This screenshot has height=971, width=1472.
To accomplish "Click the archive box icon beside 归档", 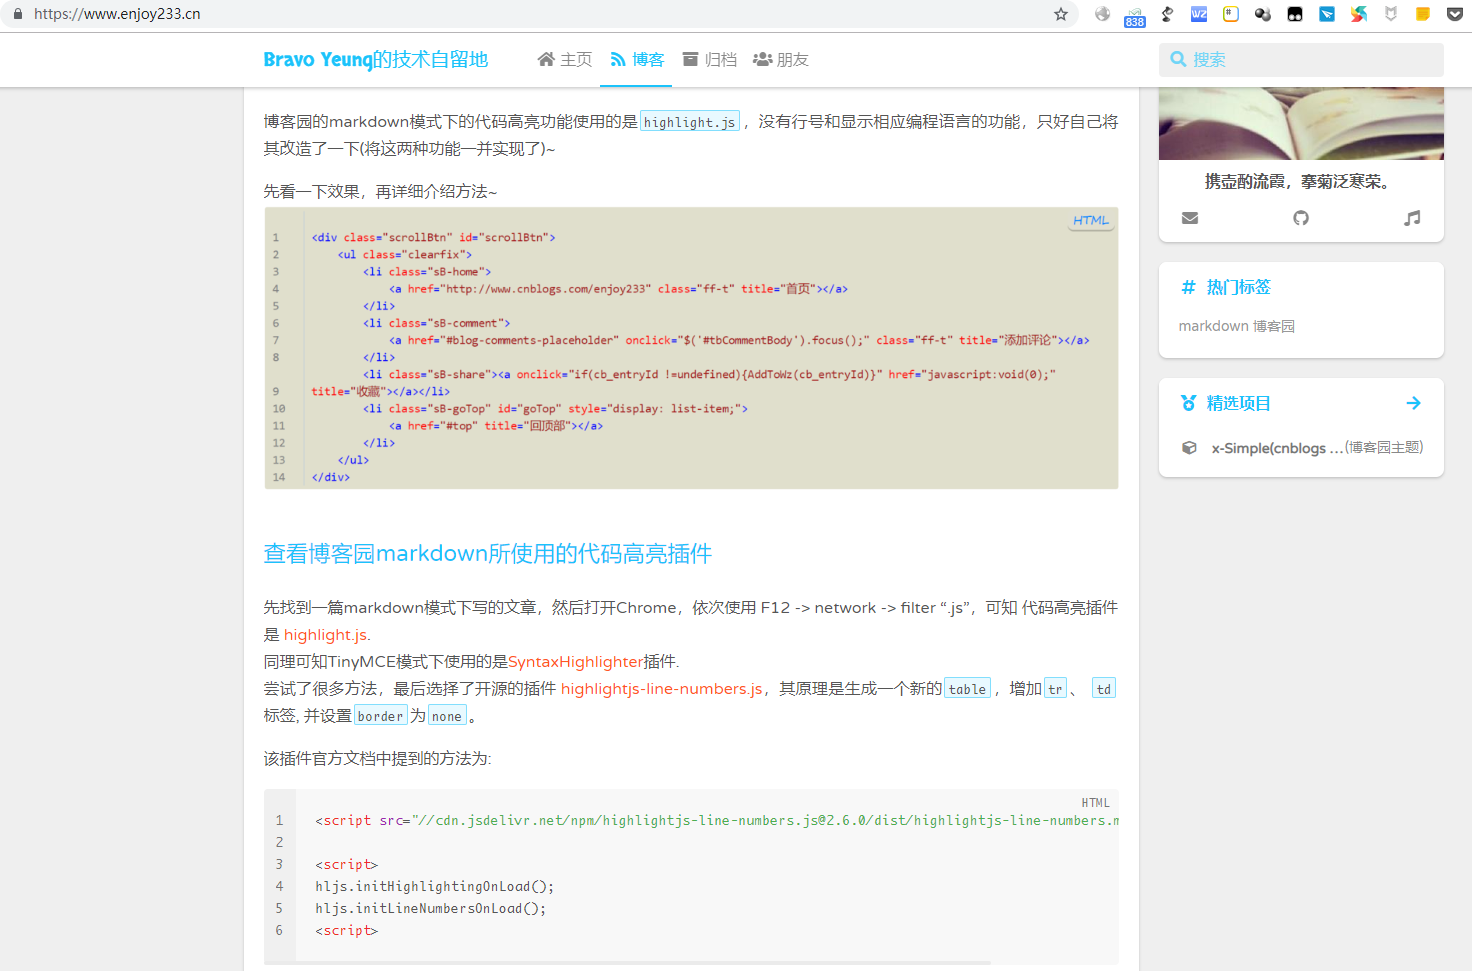I will 690,60.
